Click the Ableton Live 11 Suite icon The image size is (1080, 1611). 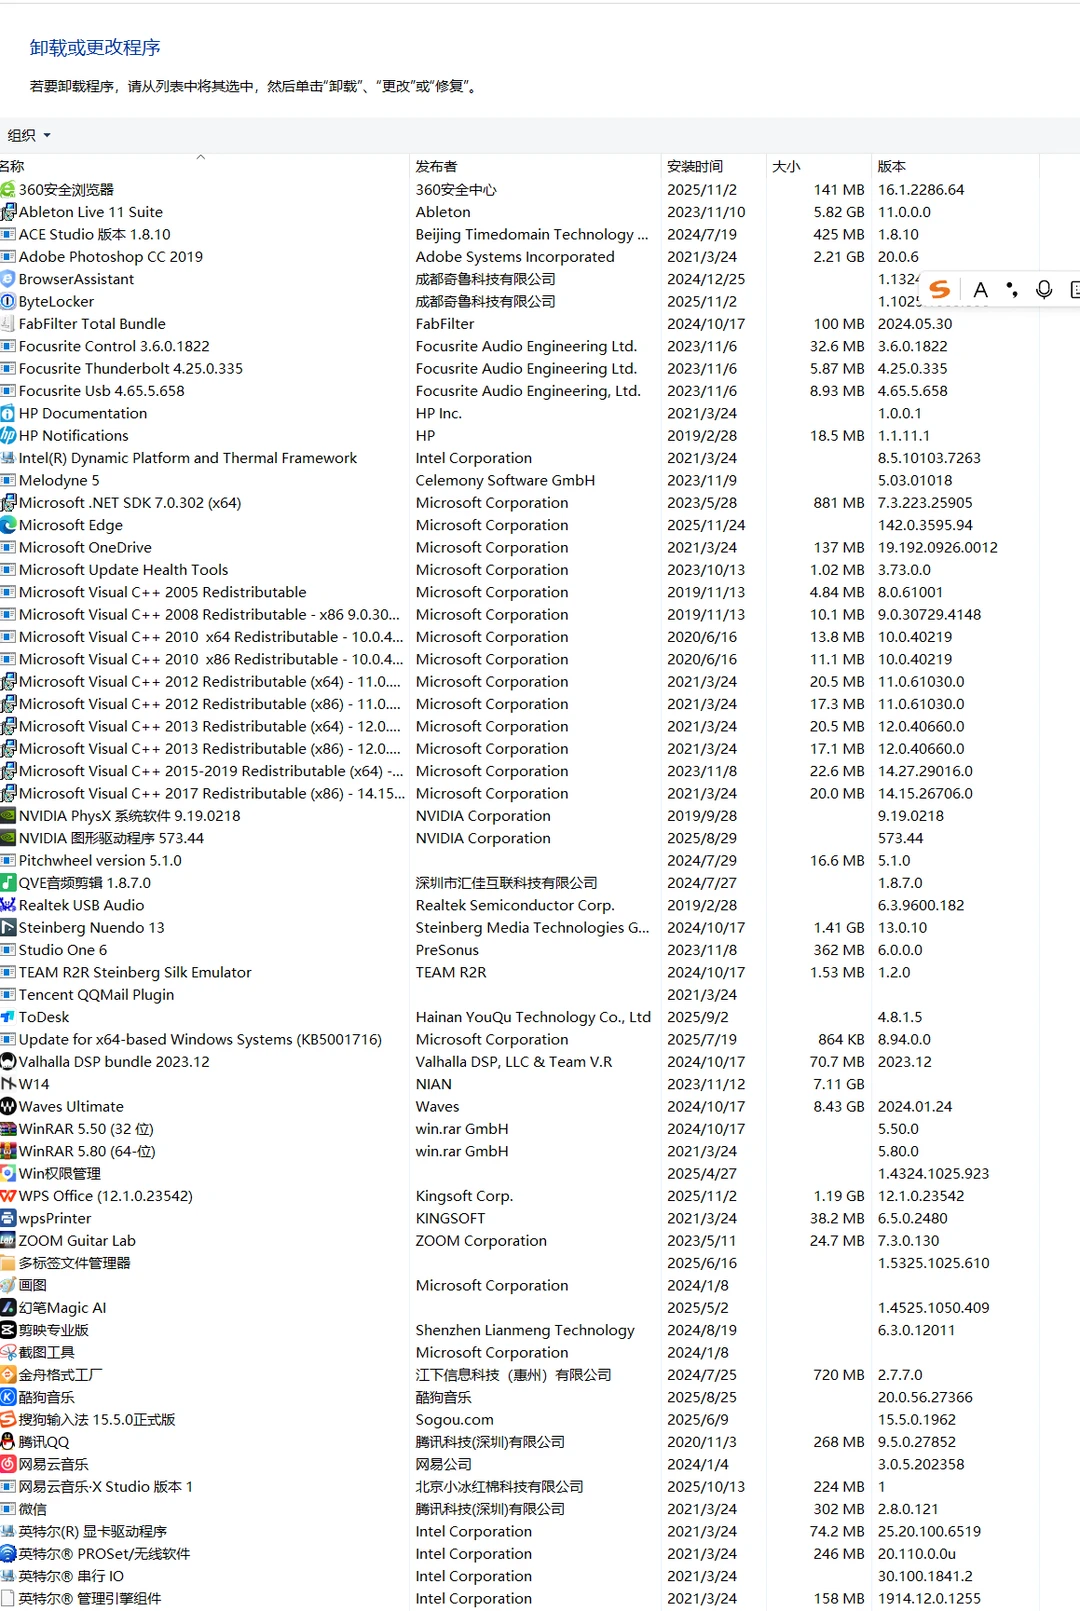[x=8, y=212]
